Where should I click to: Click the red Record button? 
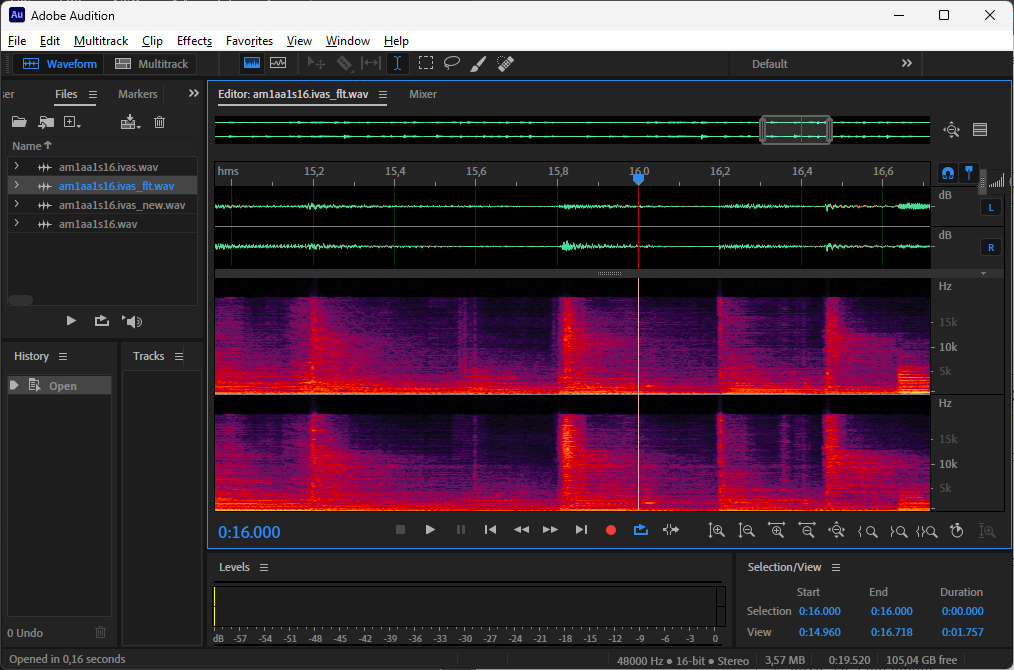[x=611, y=530]
